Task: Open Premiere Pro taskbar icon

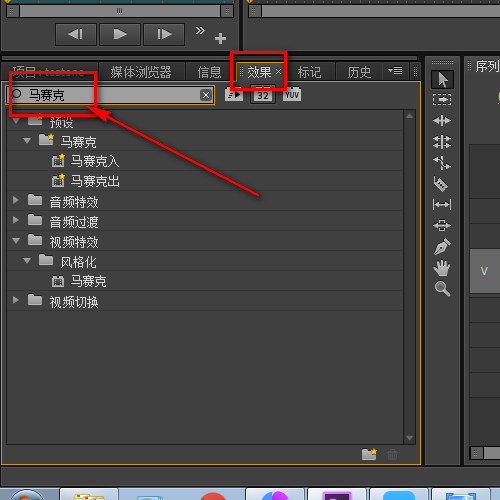Action: [x=337, y=495]
